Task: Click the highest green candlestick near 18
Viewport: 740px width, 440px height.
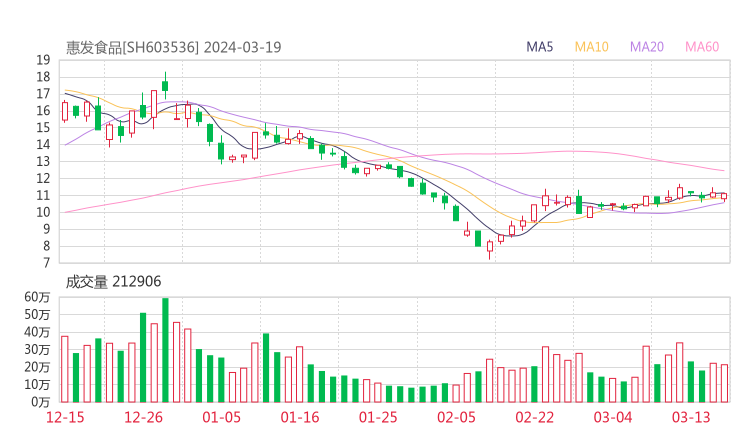Action: pyautogui.click(x=165, y=85)
